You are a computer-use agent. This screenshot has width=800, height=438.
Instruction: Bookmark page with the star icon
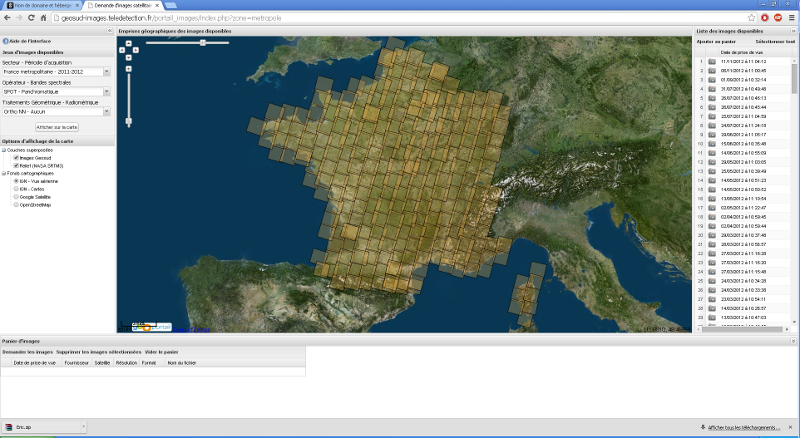coord(751,18)
